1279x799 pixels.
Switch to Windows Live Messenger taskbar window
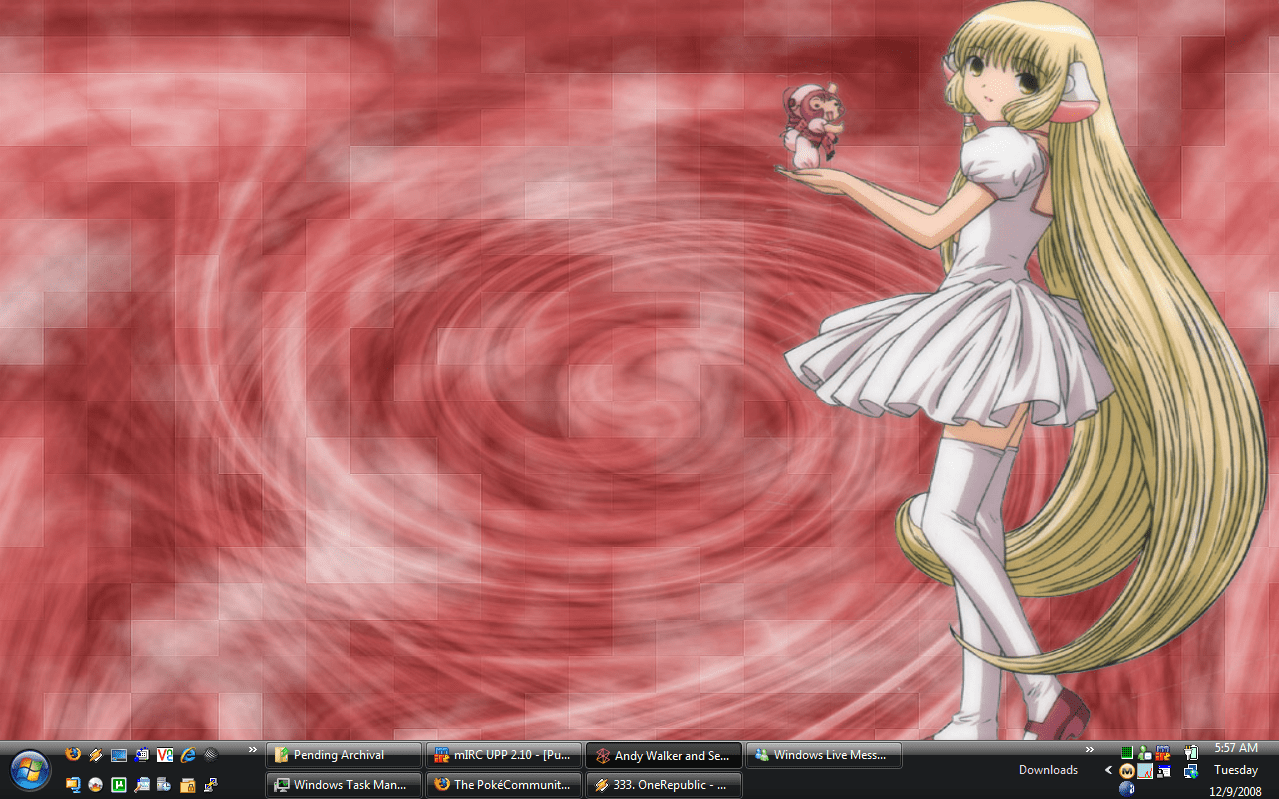coord(824,755)
